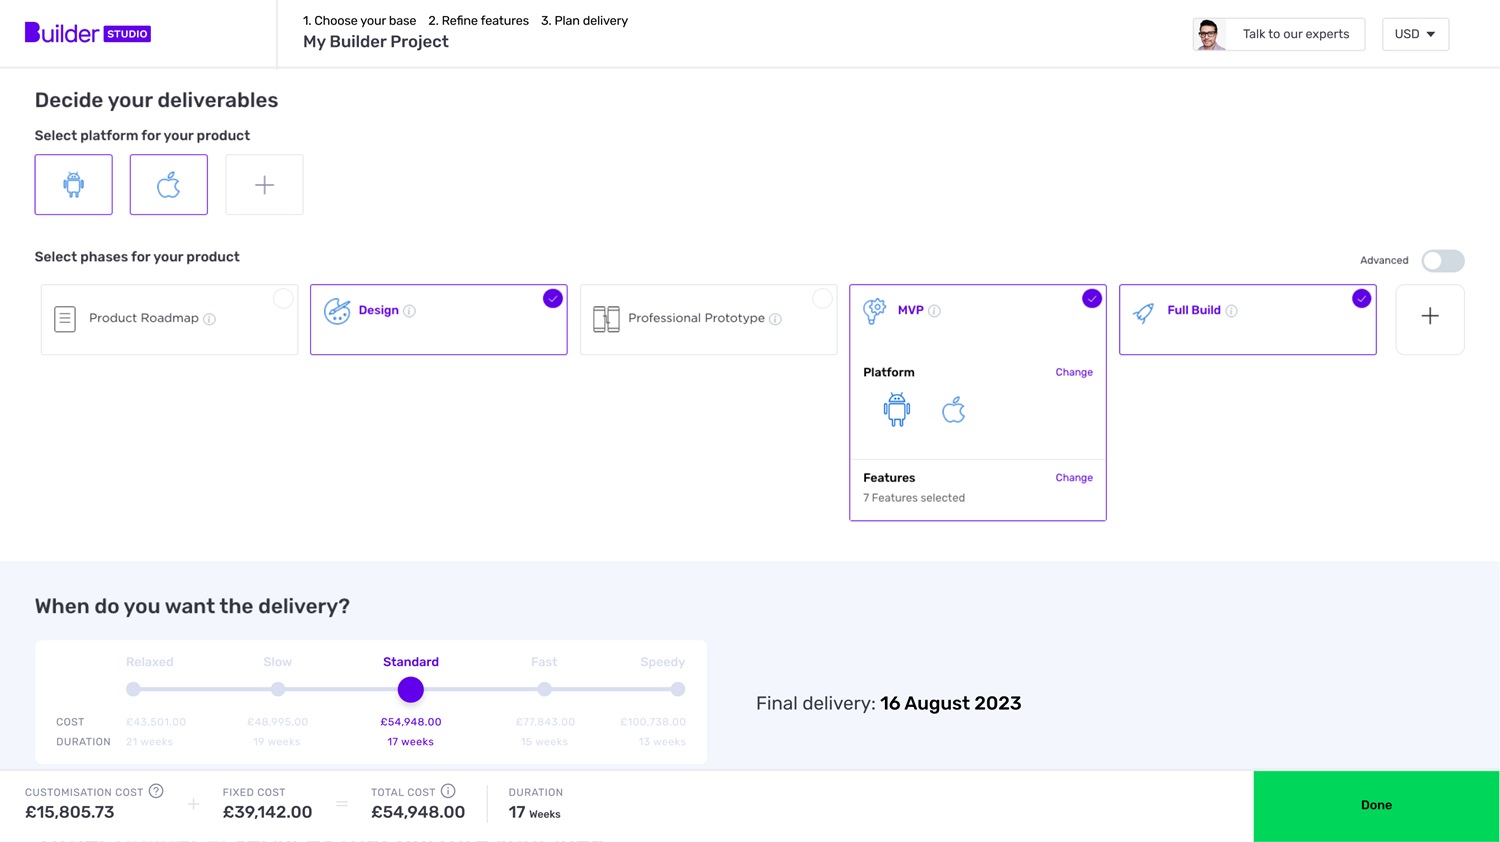Go to step 3 Plan delivery
The height and width of the screenshot is (842, 1500).
click(x=584, y=20)
